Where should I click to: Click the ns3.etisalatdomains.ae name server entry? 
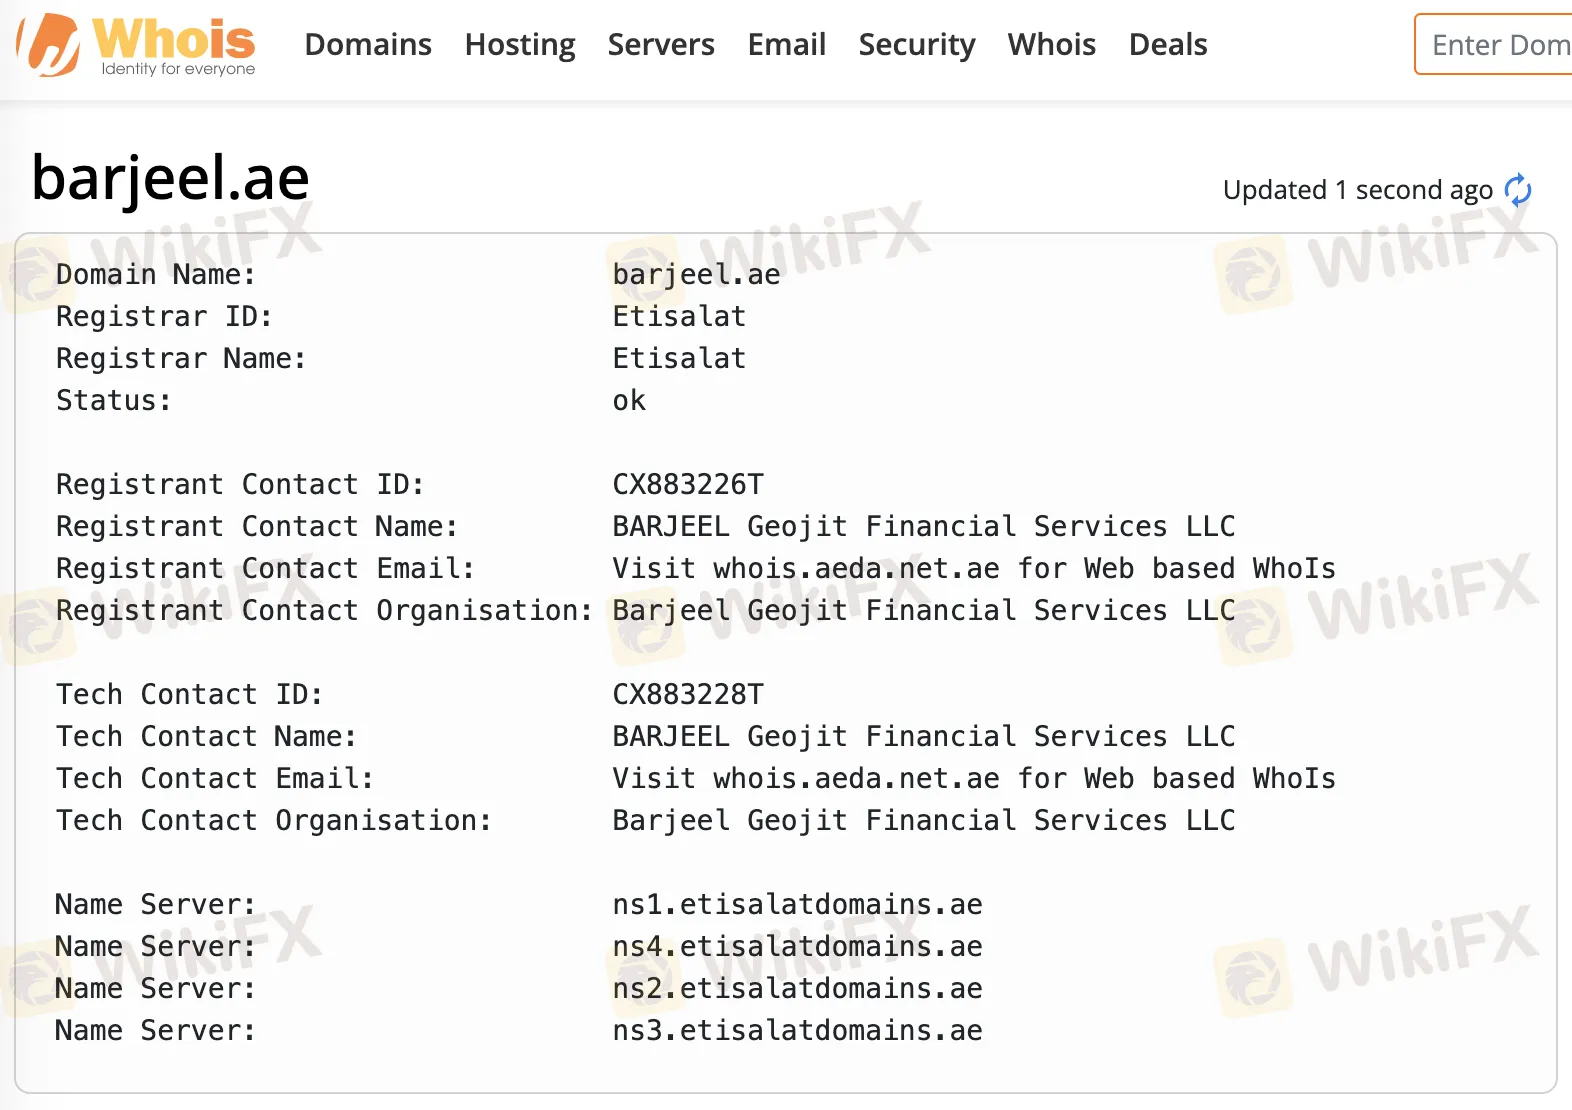797,1031
